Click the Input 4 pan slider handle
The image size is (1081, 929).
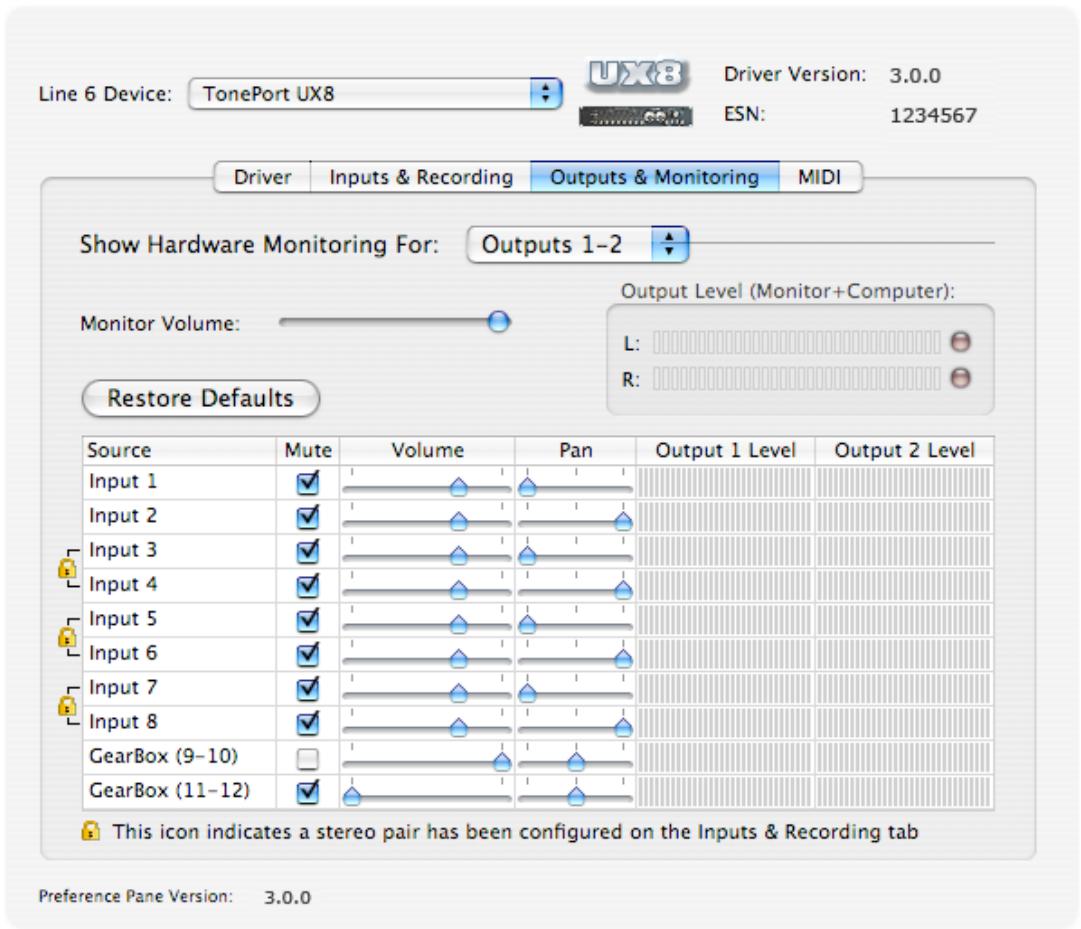623,590
